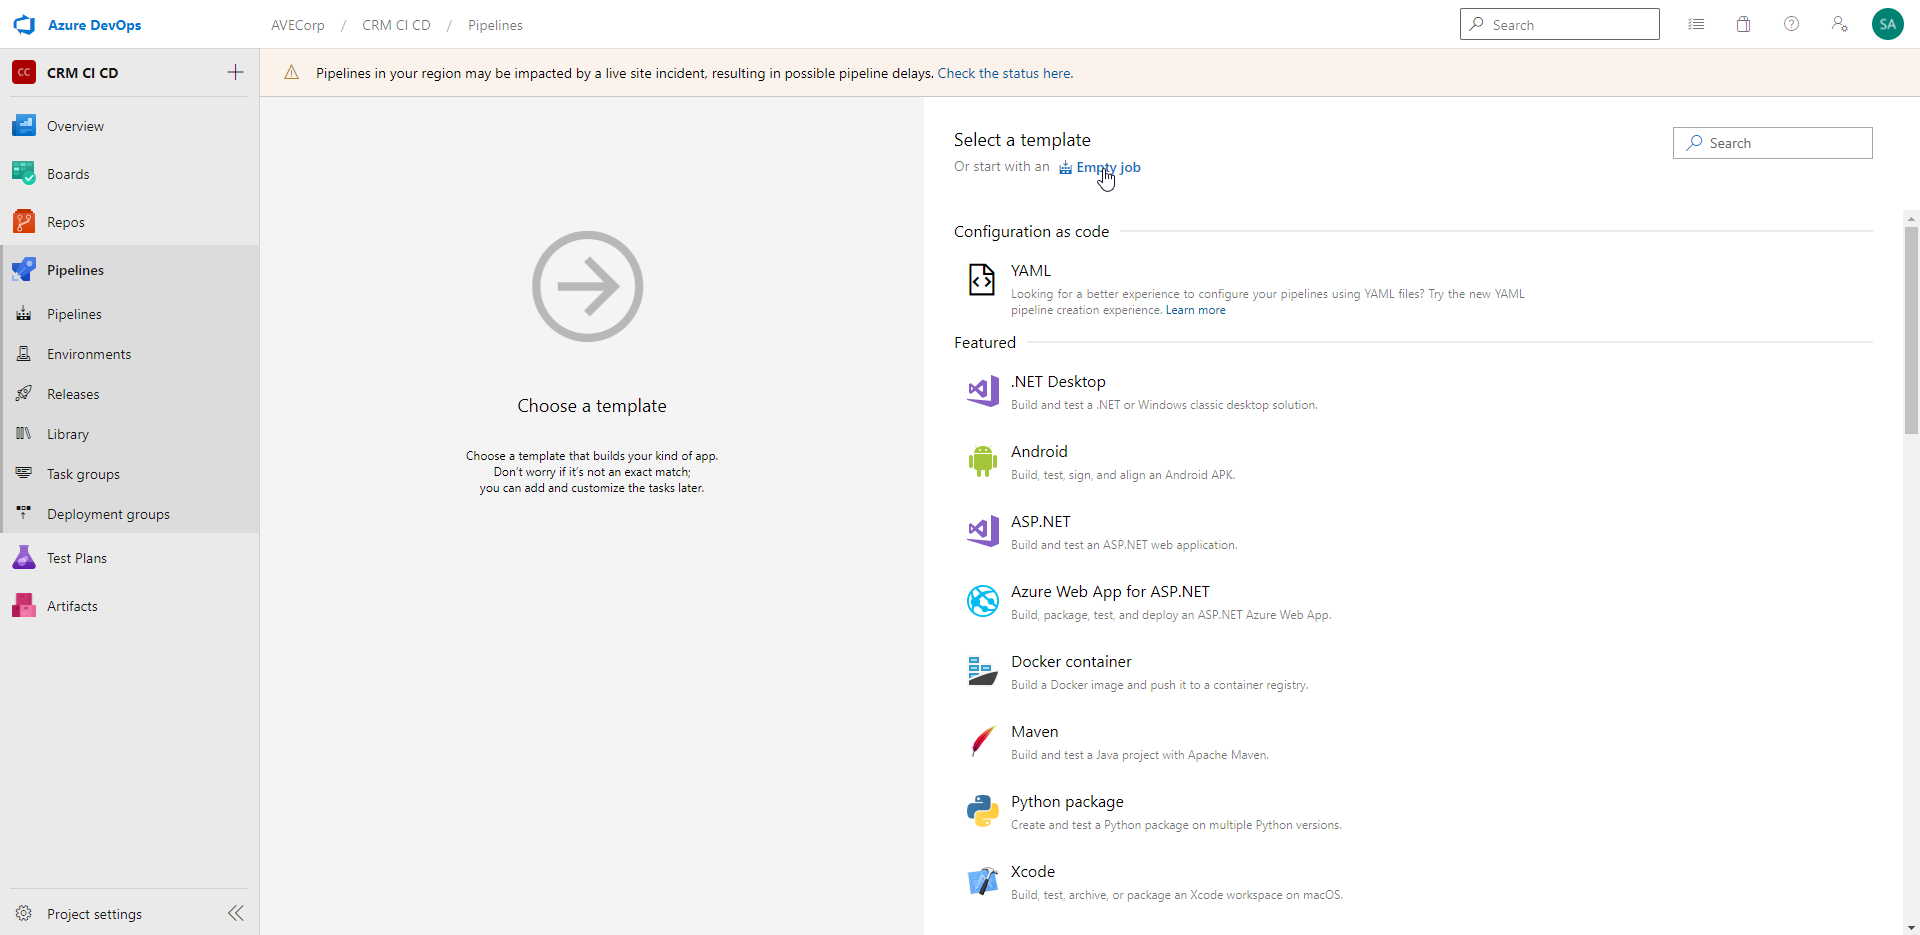1920x935 pixels.
Task: Click the .NET Desktop Visual Studio icon
Action: [983, 391]
